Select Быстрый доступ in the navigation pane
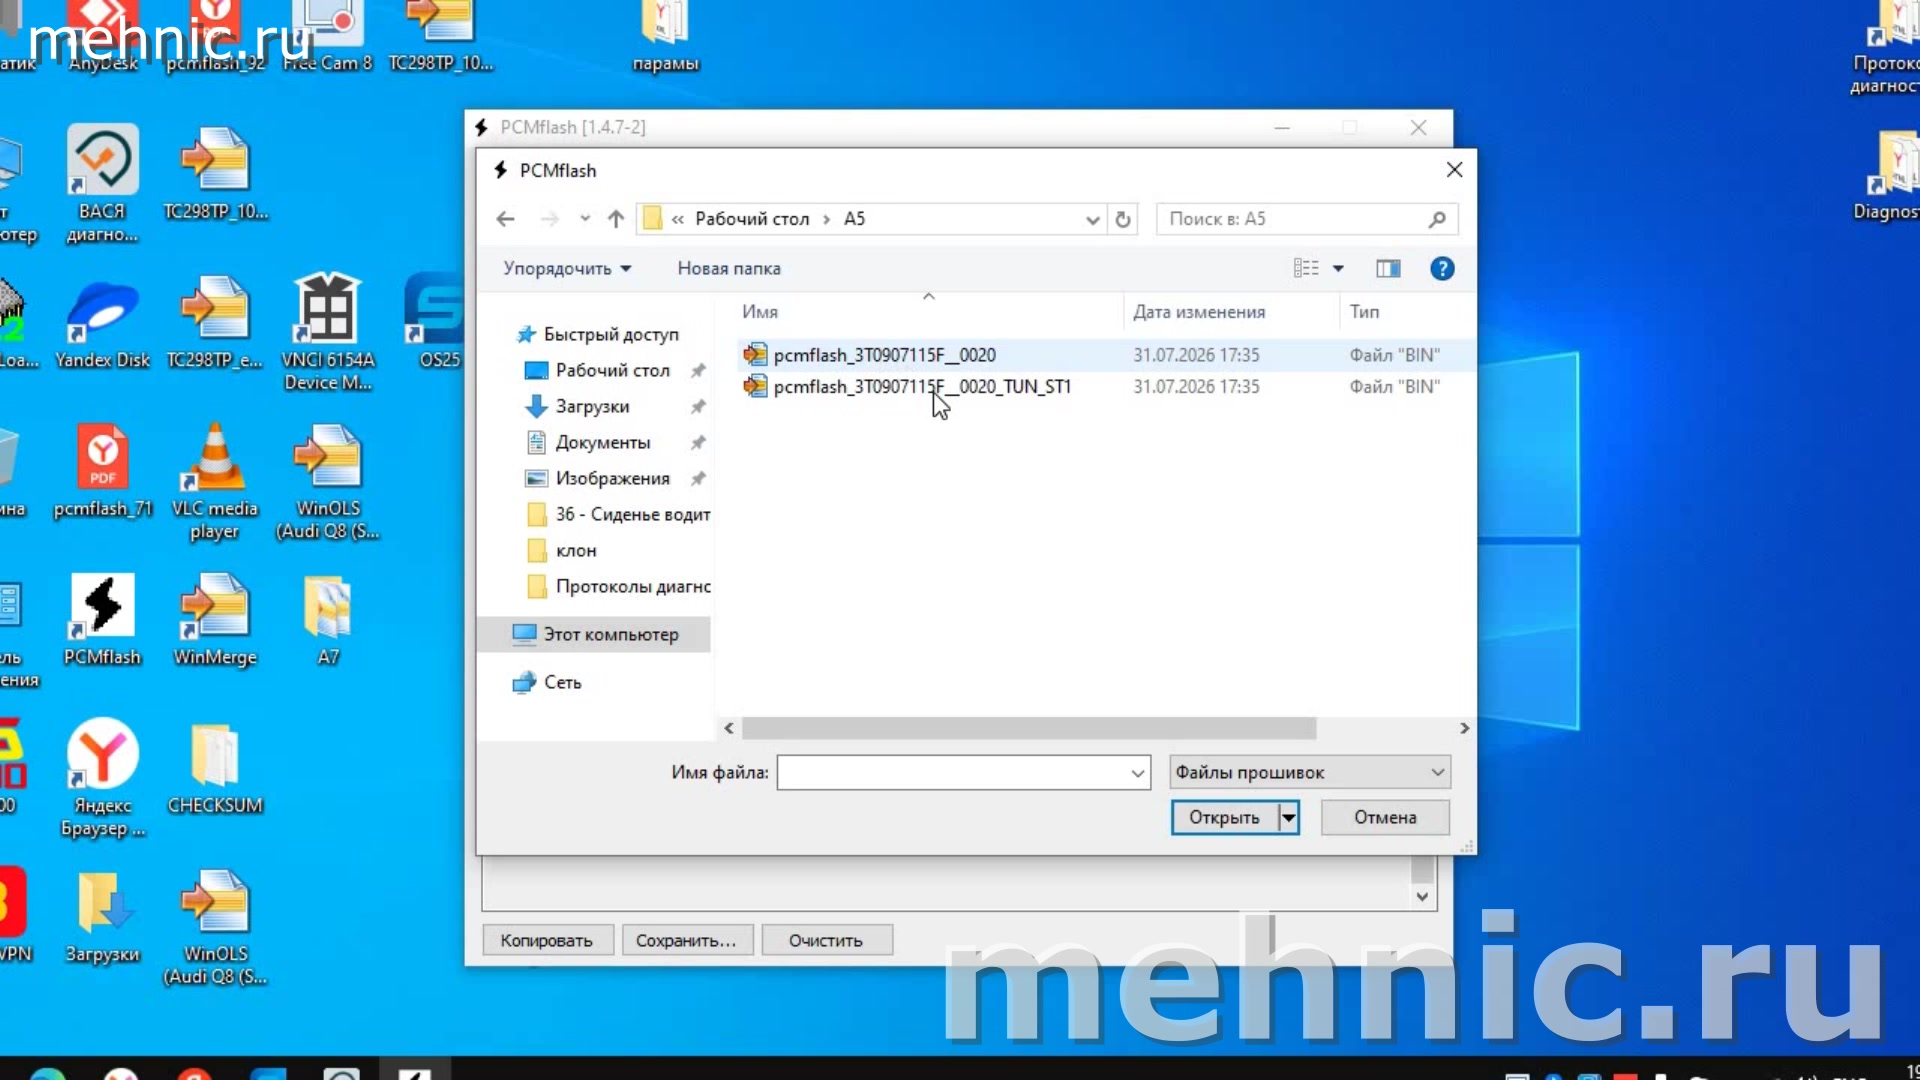 (x=610, y=334)
